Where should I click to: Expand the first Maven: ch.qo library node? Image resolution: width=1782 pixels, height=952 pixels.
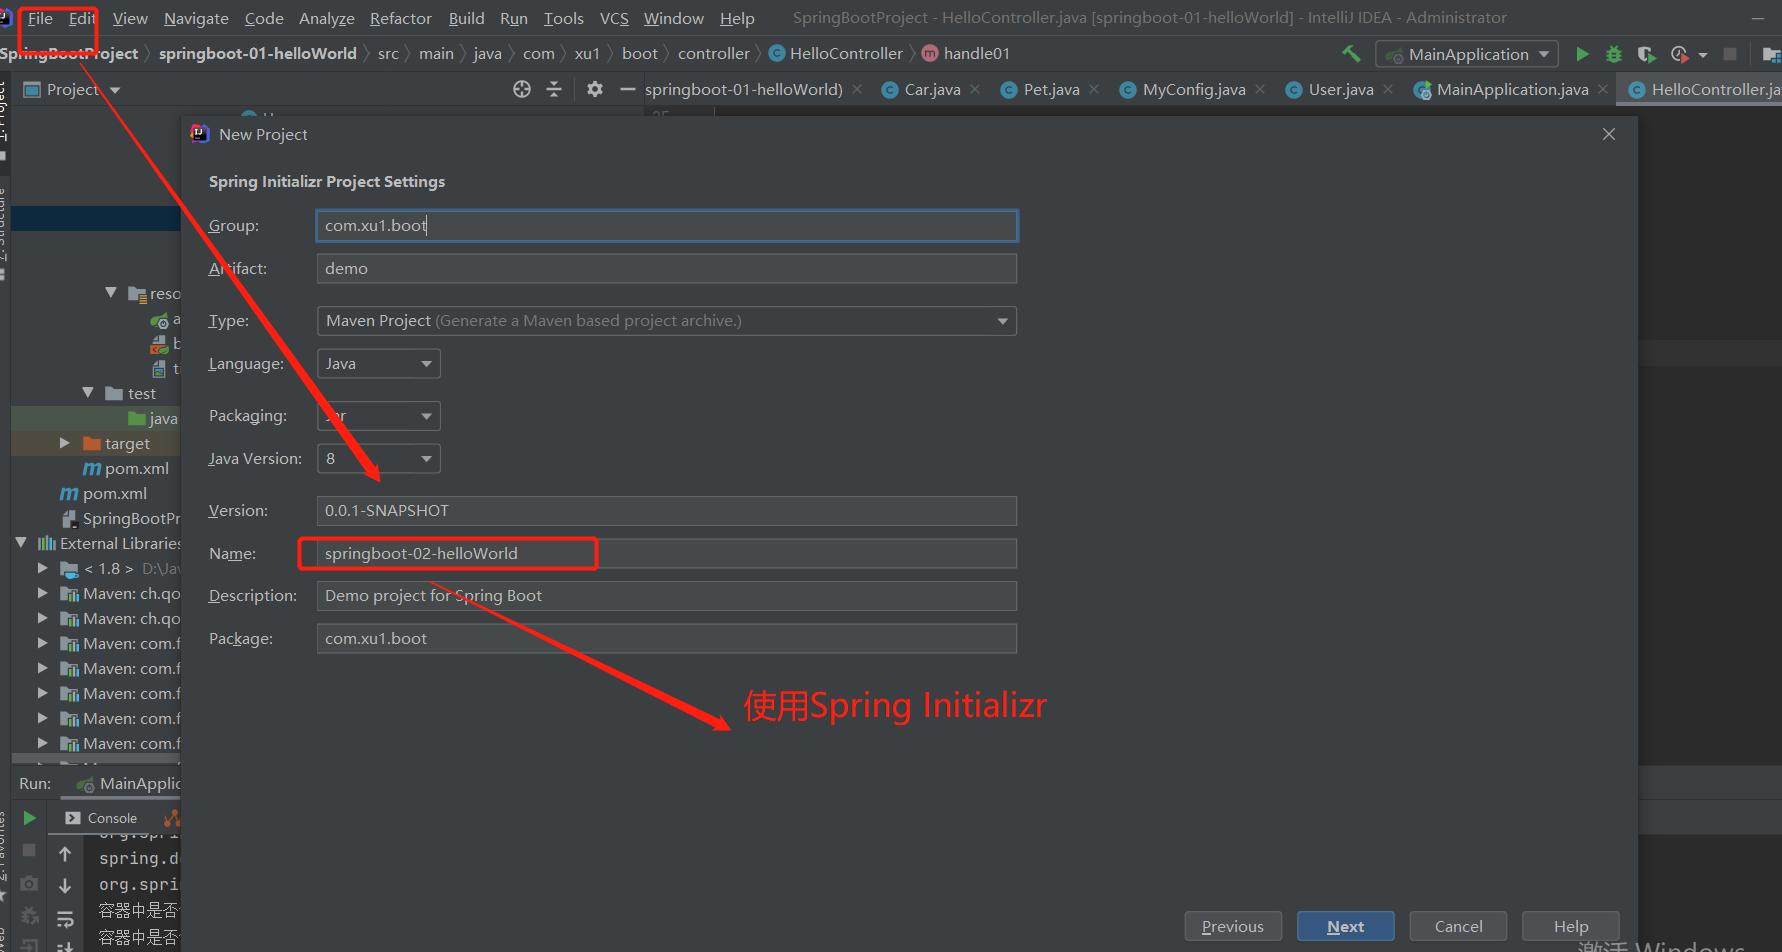tap(43, 593)
